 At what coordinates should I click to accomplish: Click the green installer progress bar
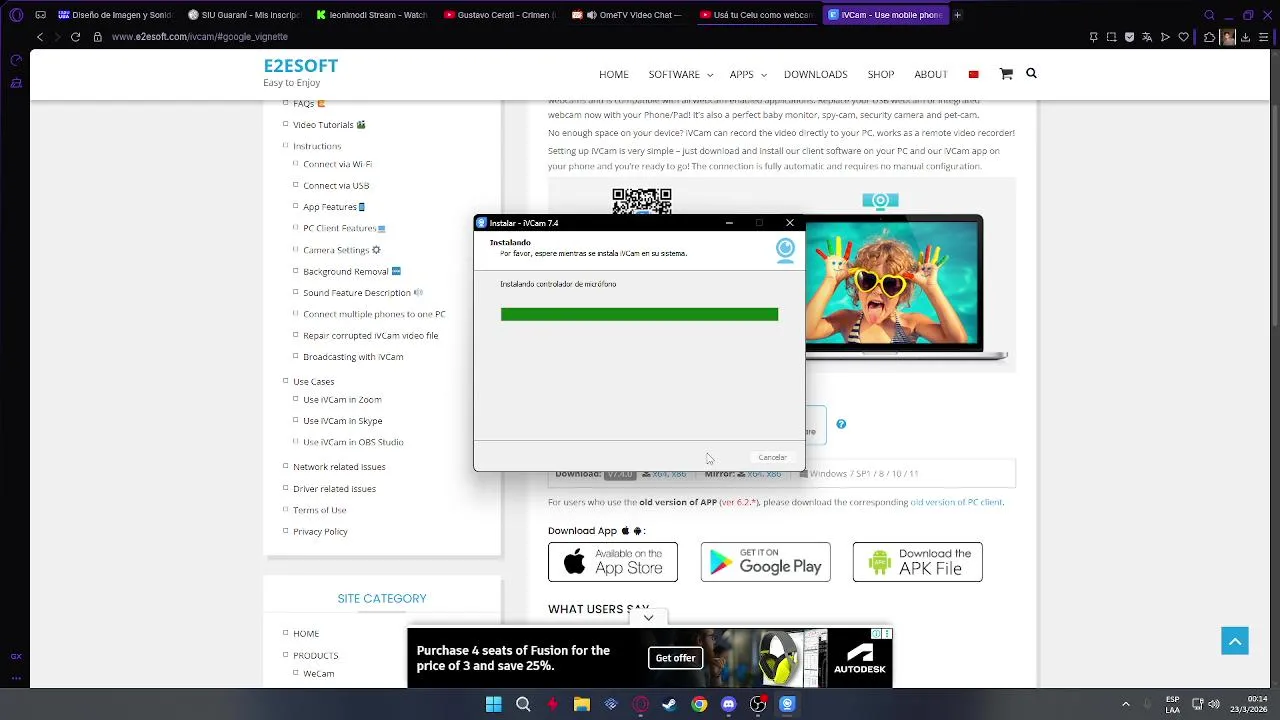[639, 314]
